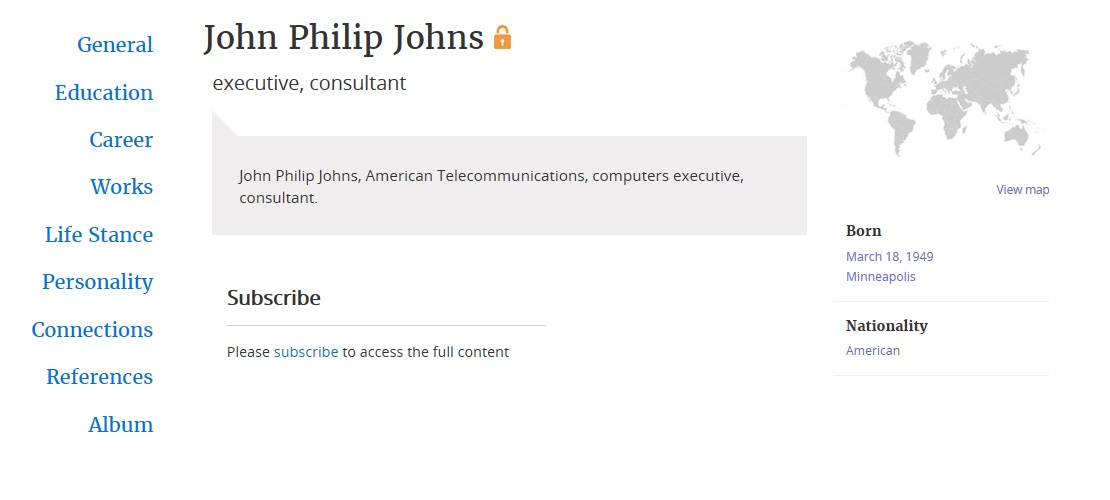The image size is (1110, 500).
Task: Open the Personality section
Action: (97, 282)
